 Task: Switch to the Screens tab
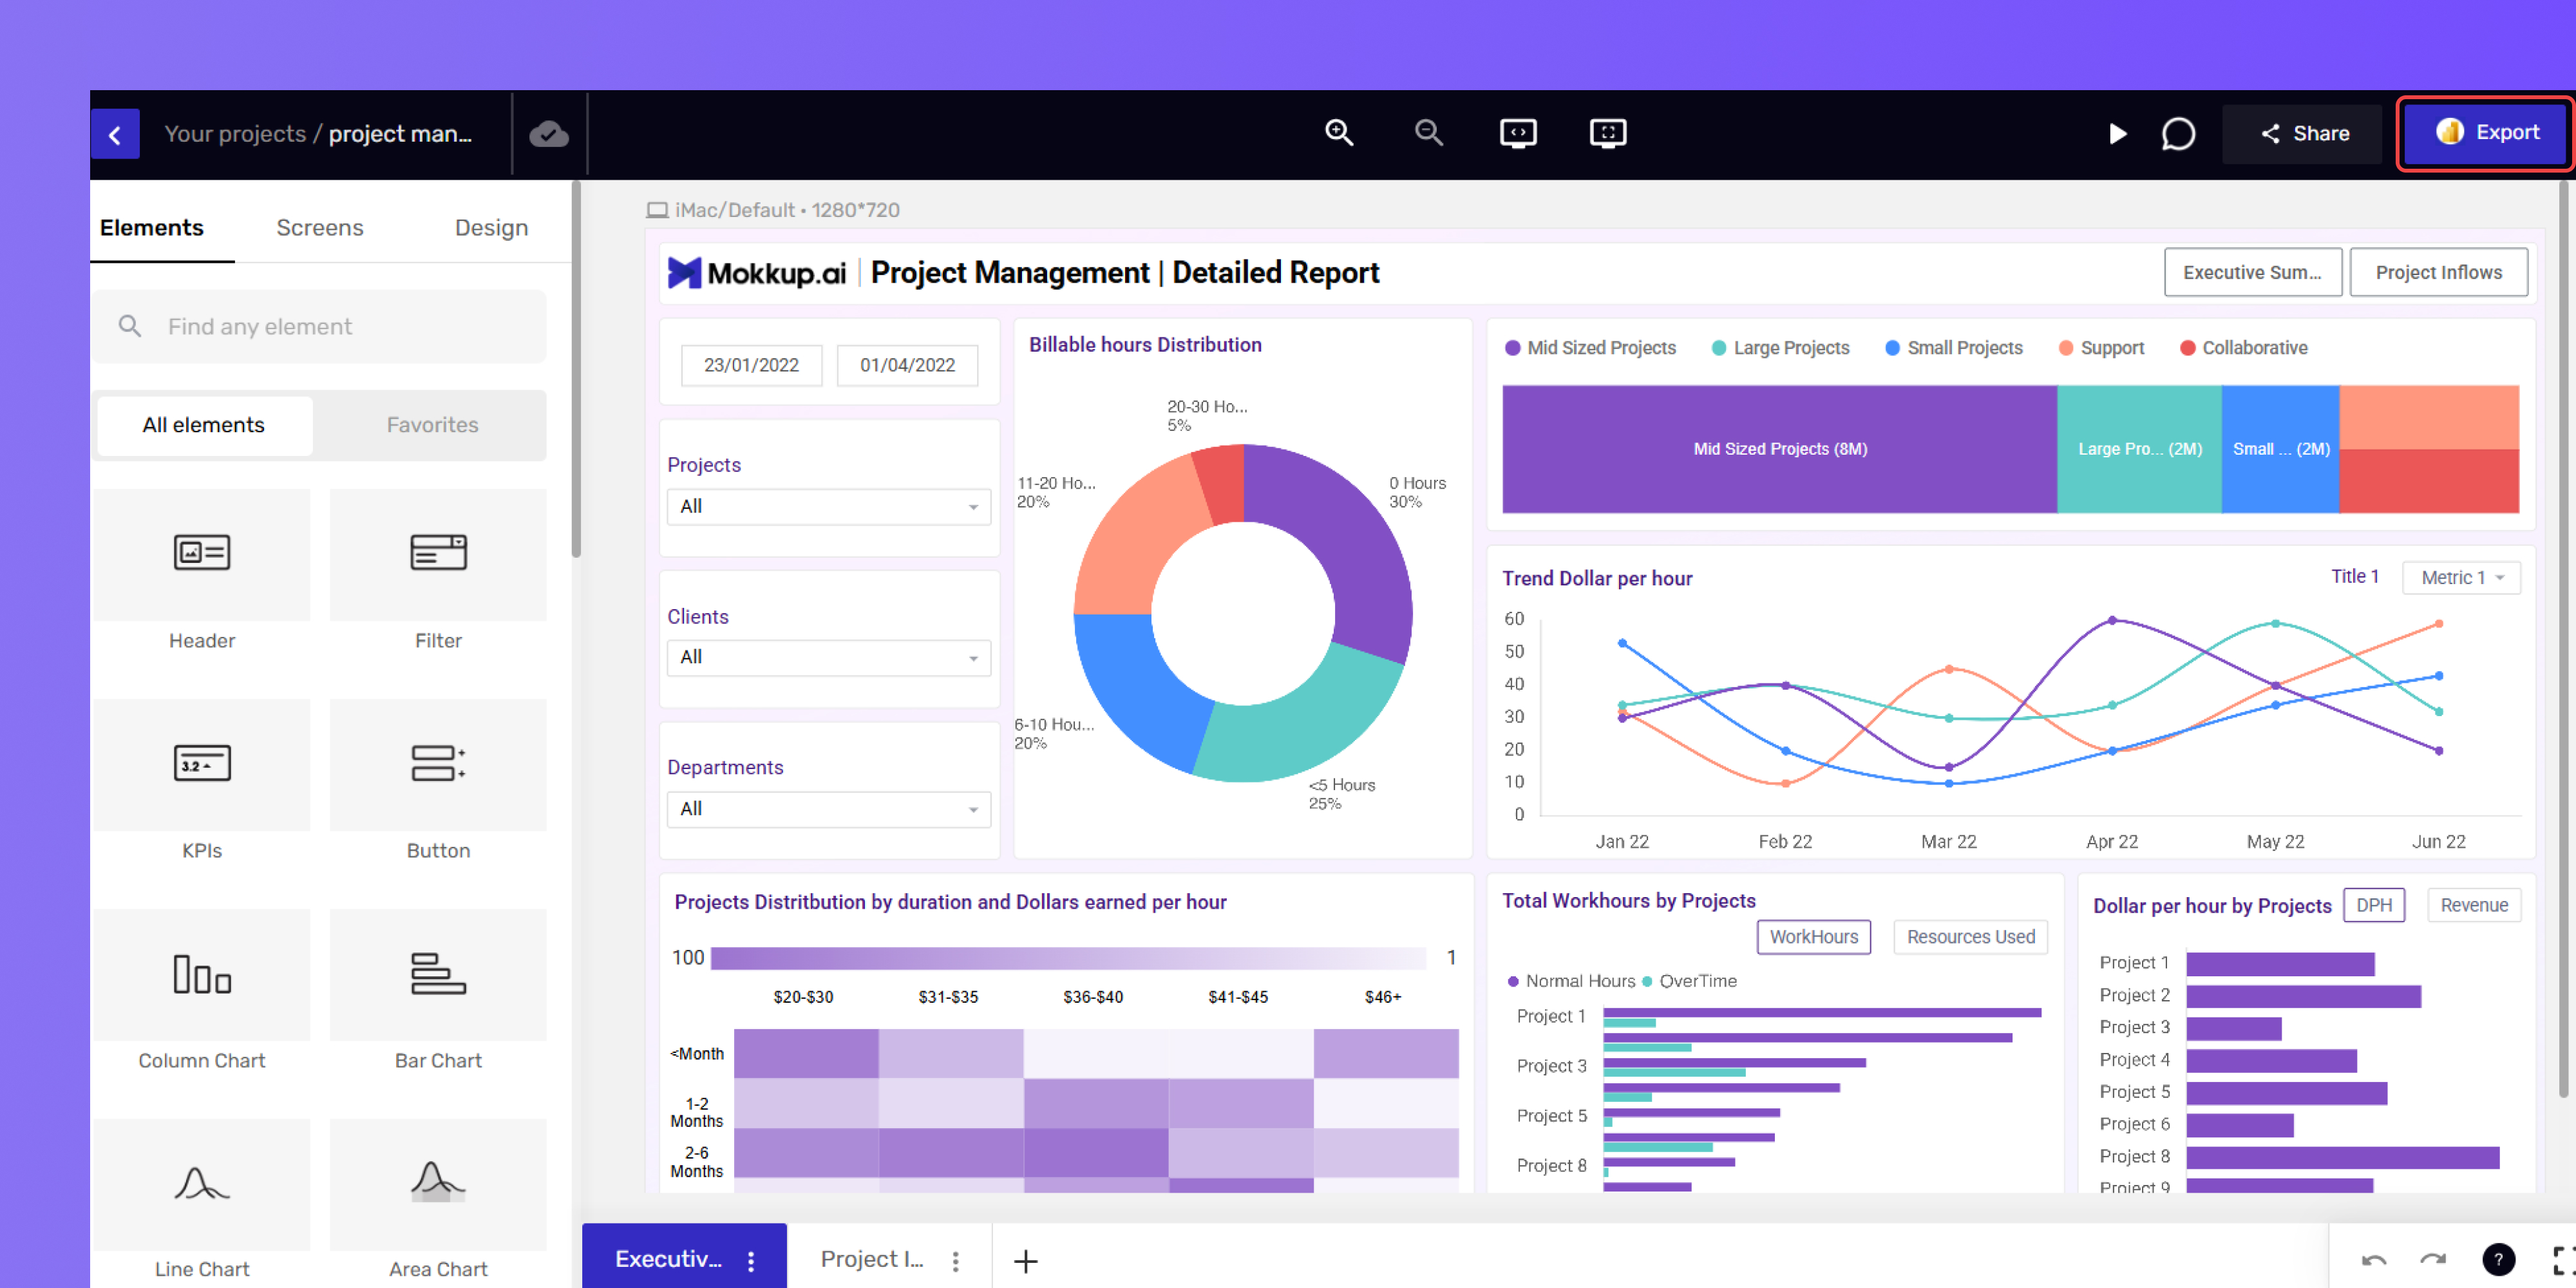[x=320, y=228]
